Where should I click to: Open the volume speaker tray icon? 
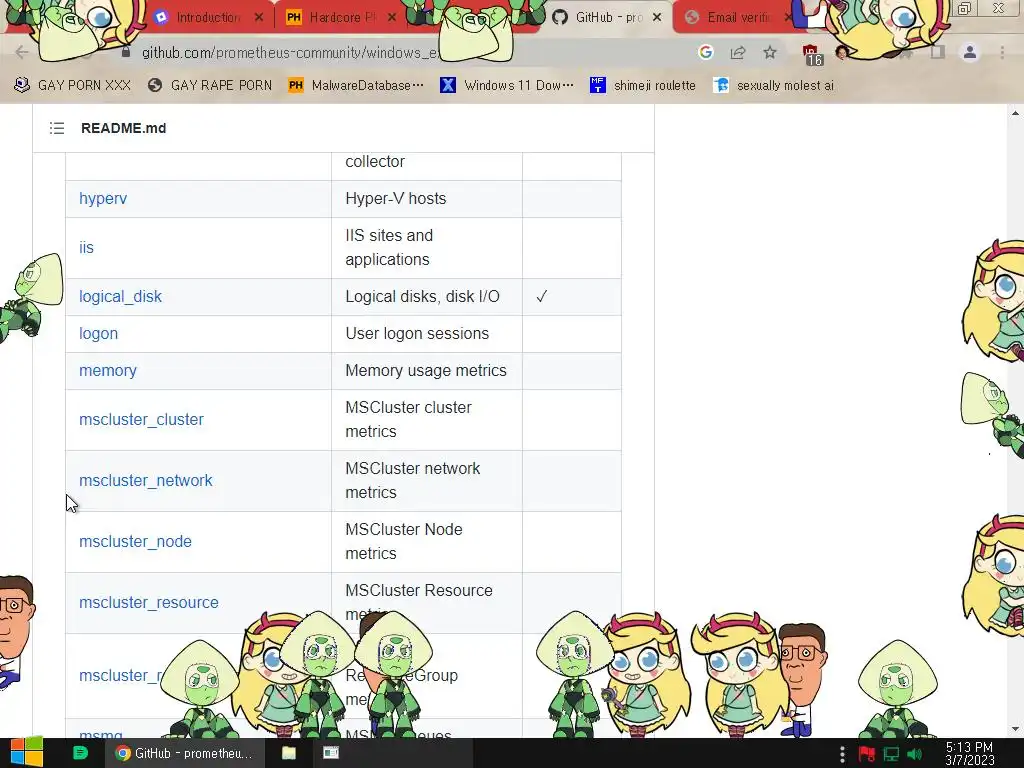pos(914,754)
